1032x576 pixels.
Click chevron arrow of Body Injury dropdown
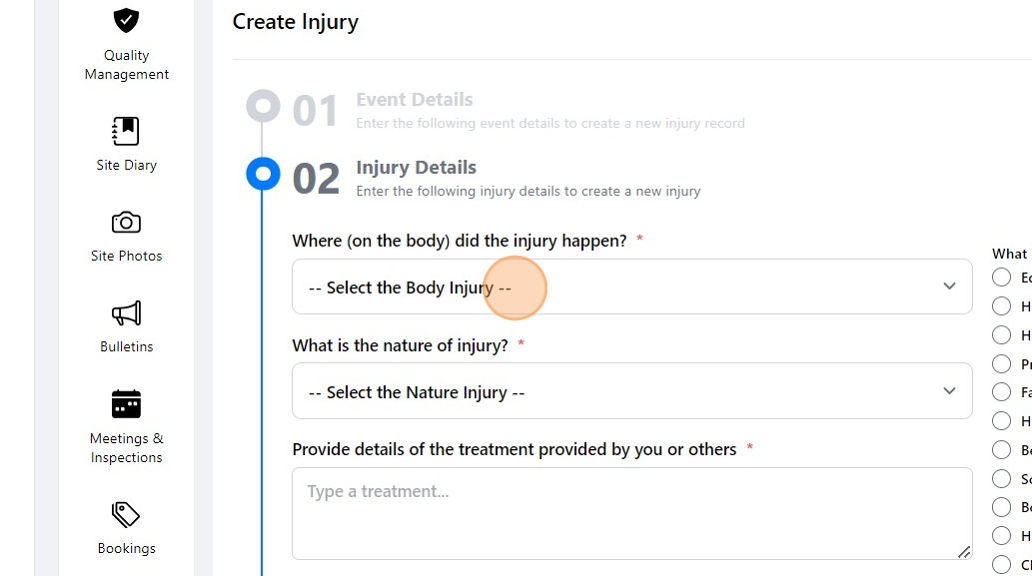949,286
